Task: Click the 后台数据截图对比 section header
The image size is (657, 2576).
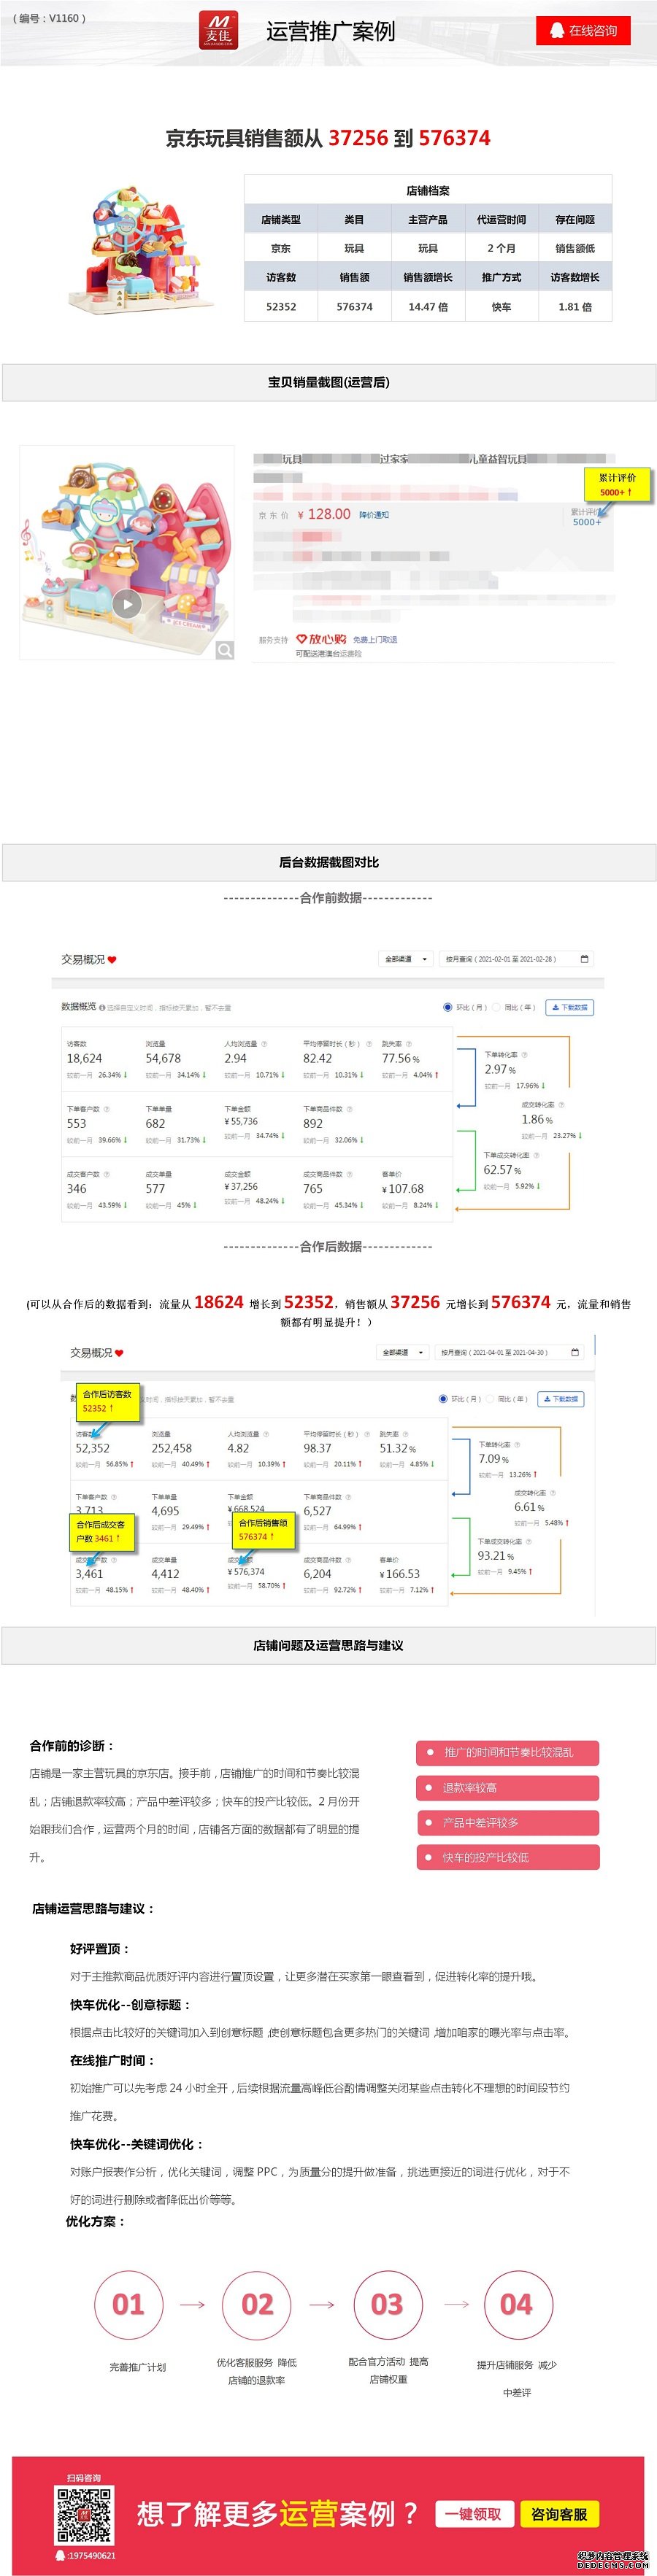Action: click(328, 862)
